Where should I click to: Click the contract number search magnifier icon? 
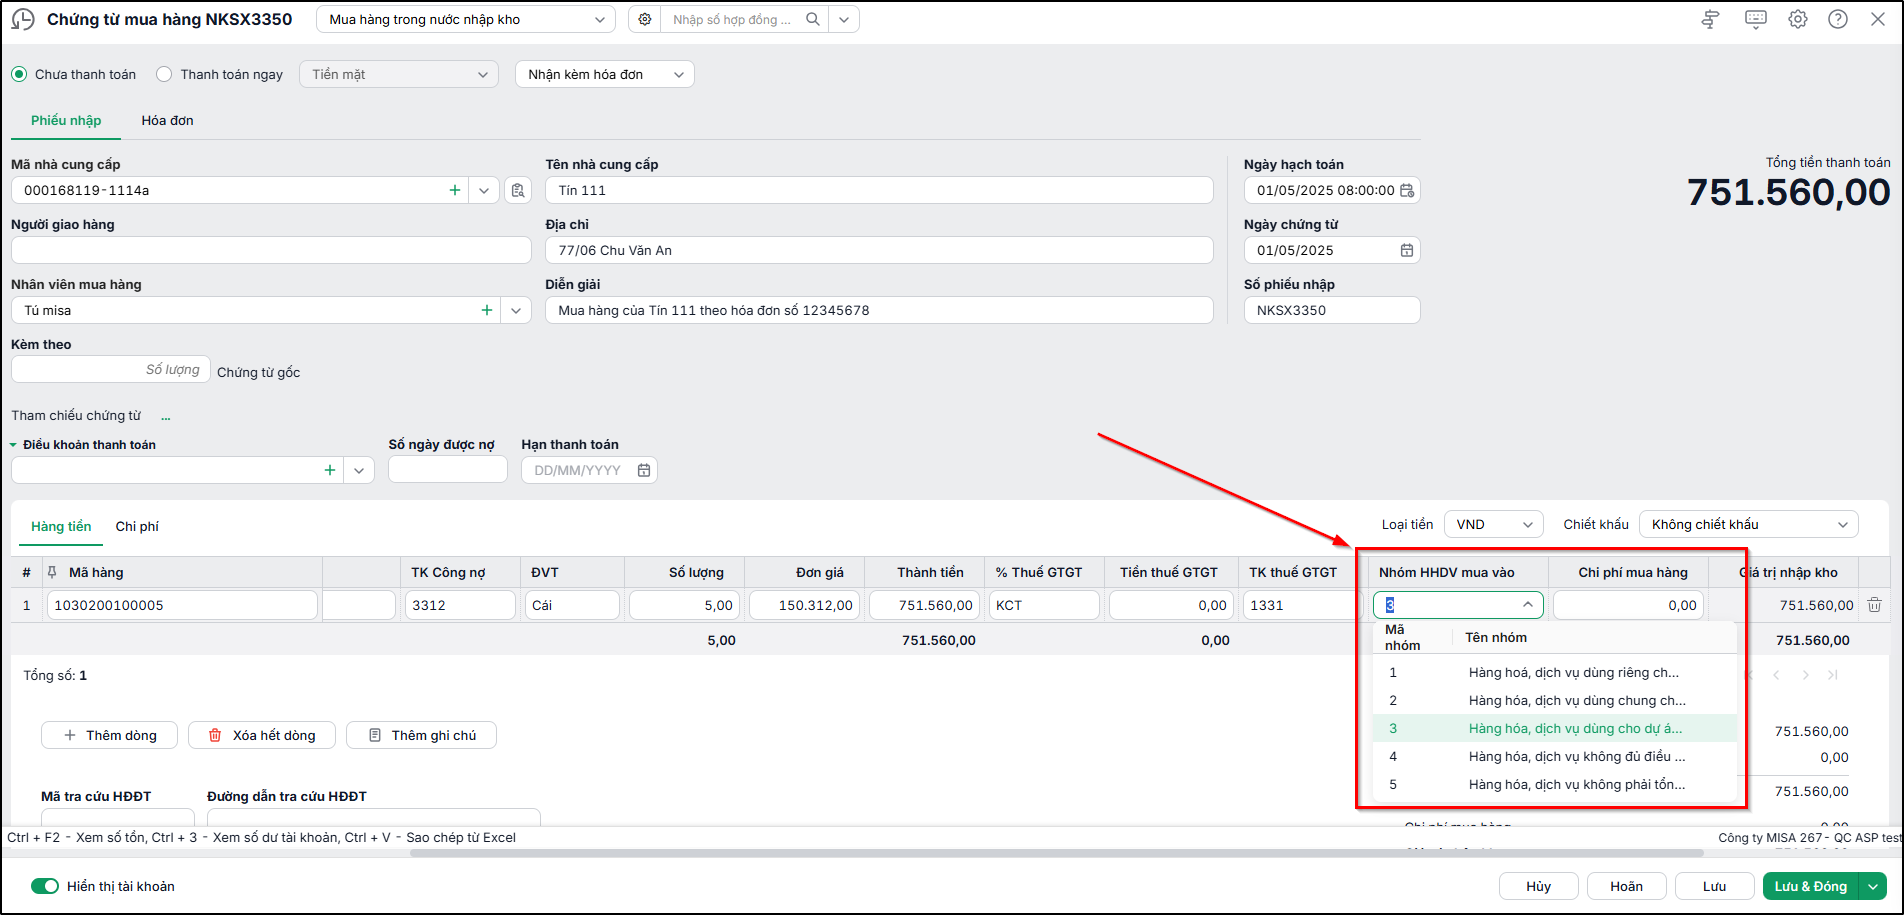813,19
